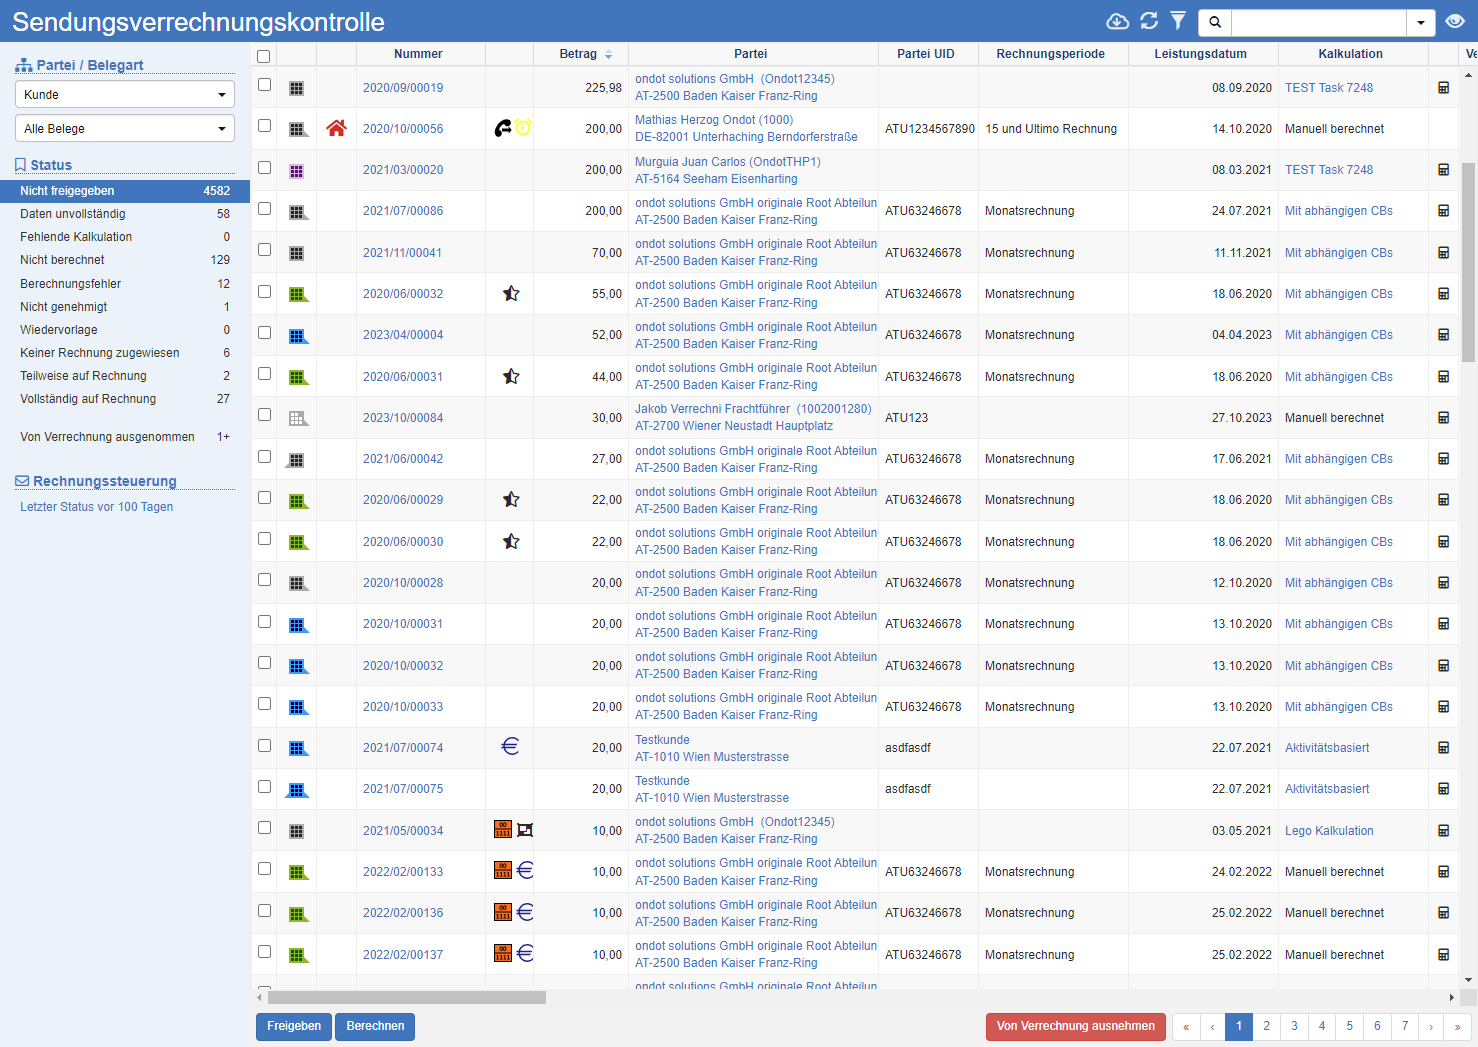Click the calculator icon for 2020/09/00019
The height and width of the screenshot is (1047, 1478).
(x=1443, y=88)
